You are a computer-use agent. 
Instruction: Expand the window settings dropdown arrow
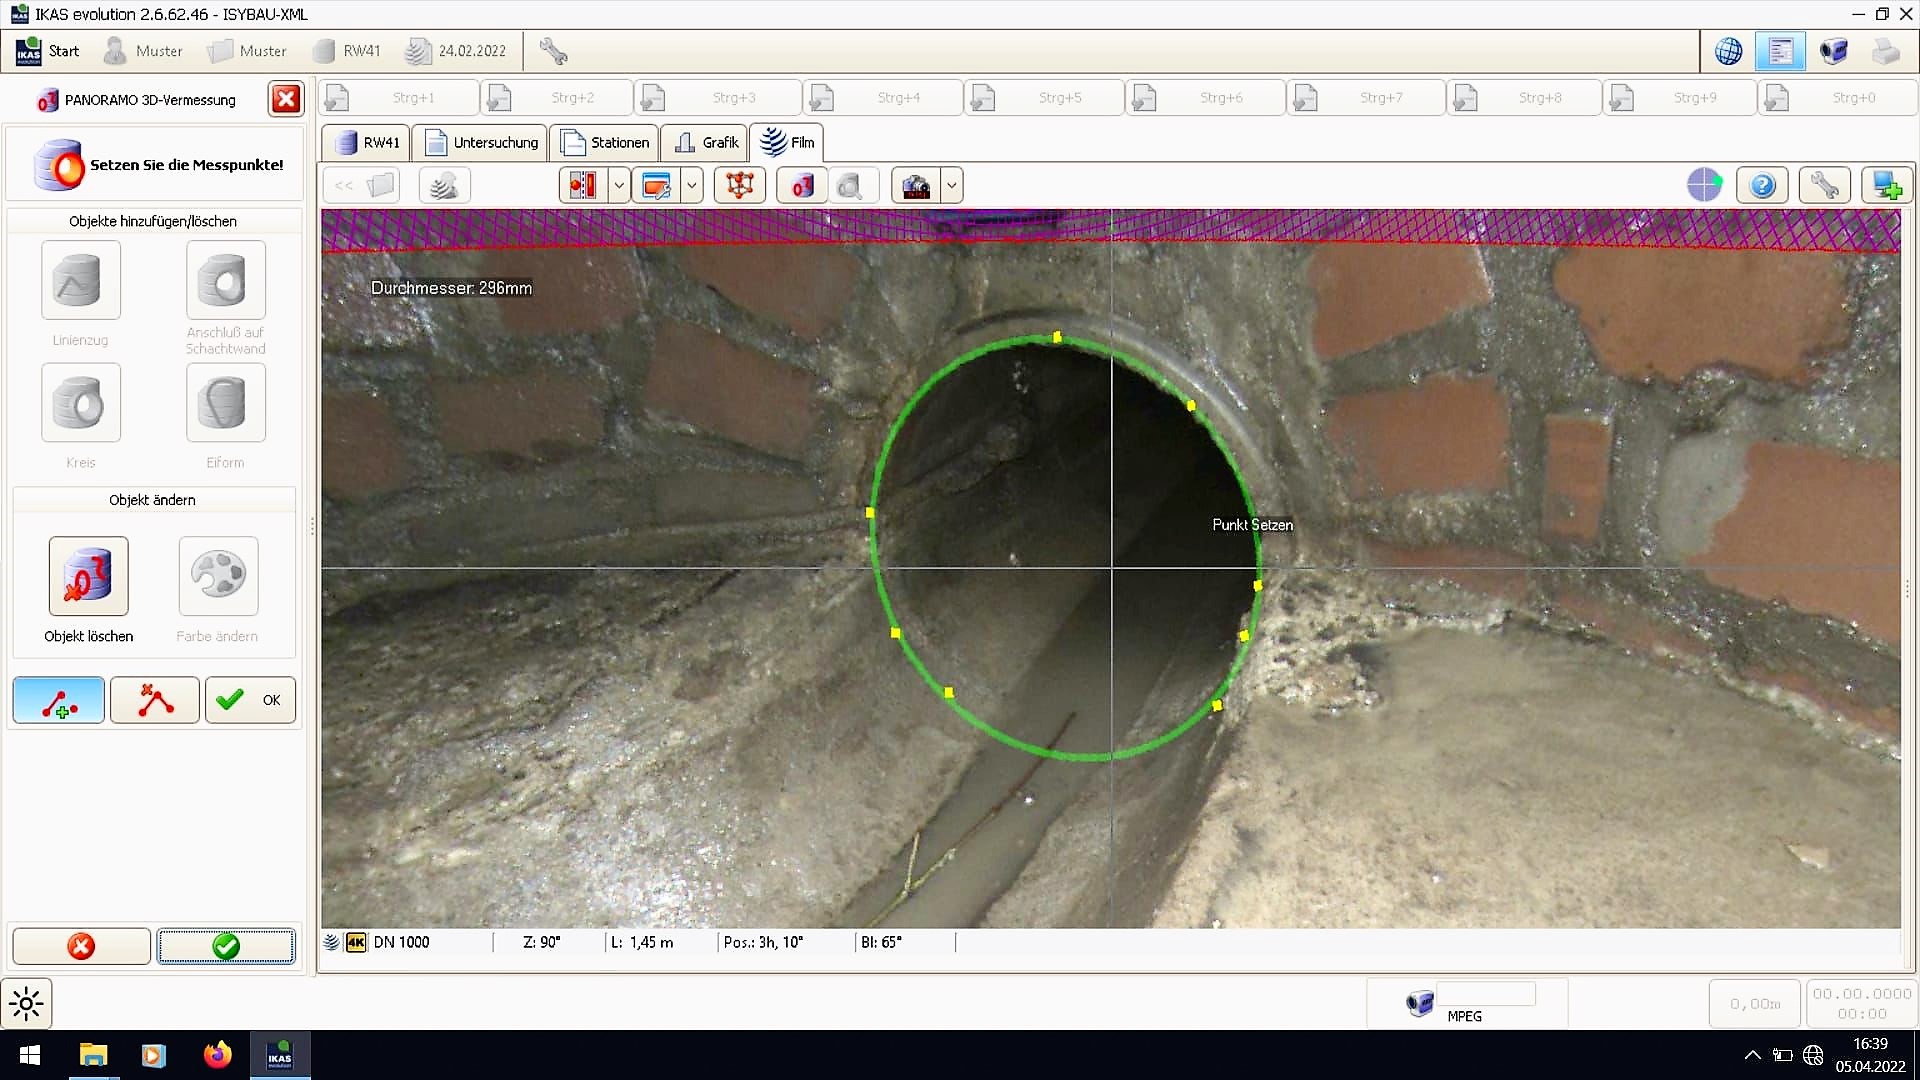click(x=692, y=186)
